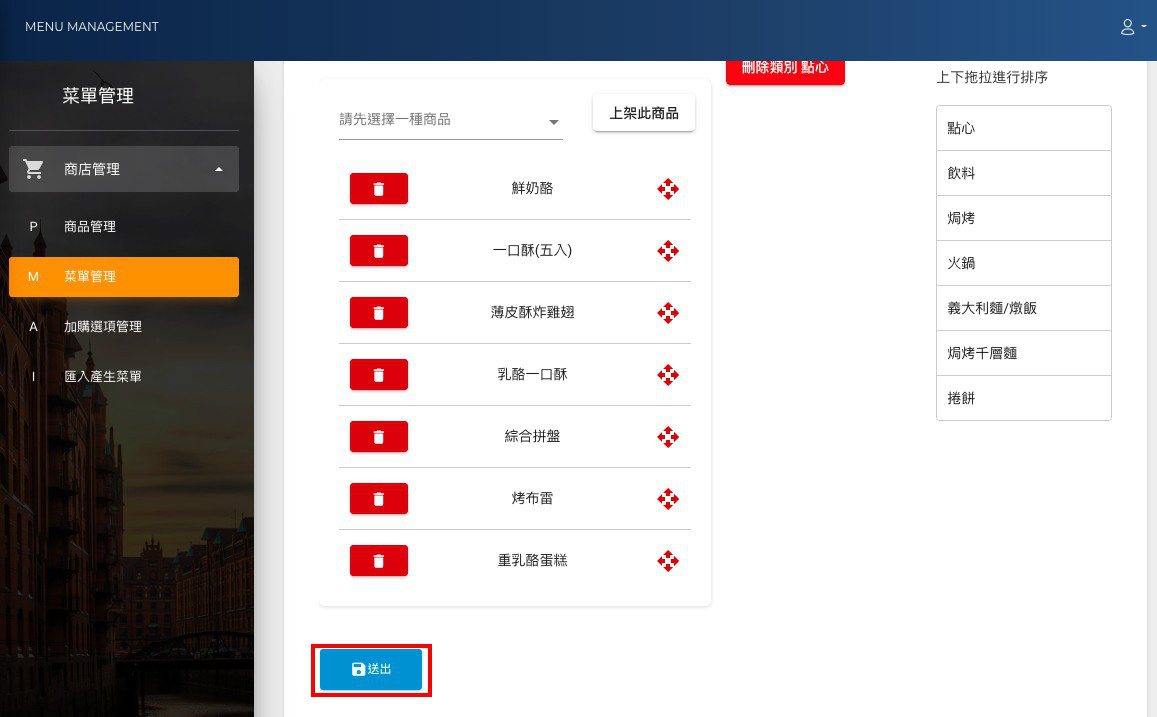The height and width of the screenshot is (717, 1157).
Task: Open the dropdown caret beside the user icon
Action: coord(1144,27)
